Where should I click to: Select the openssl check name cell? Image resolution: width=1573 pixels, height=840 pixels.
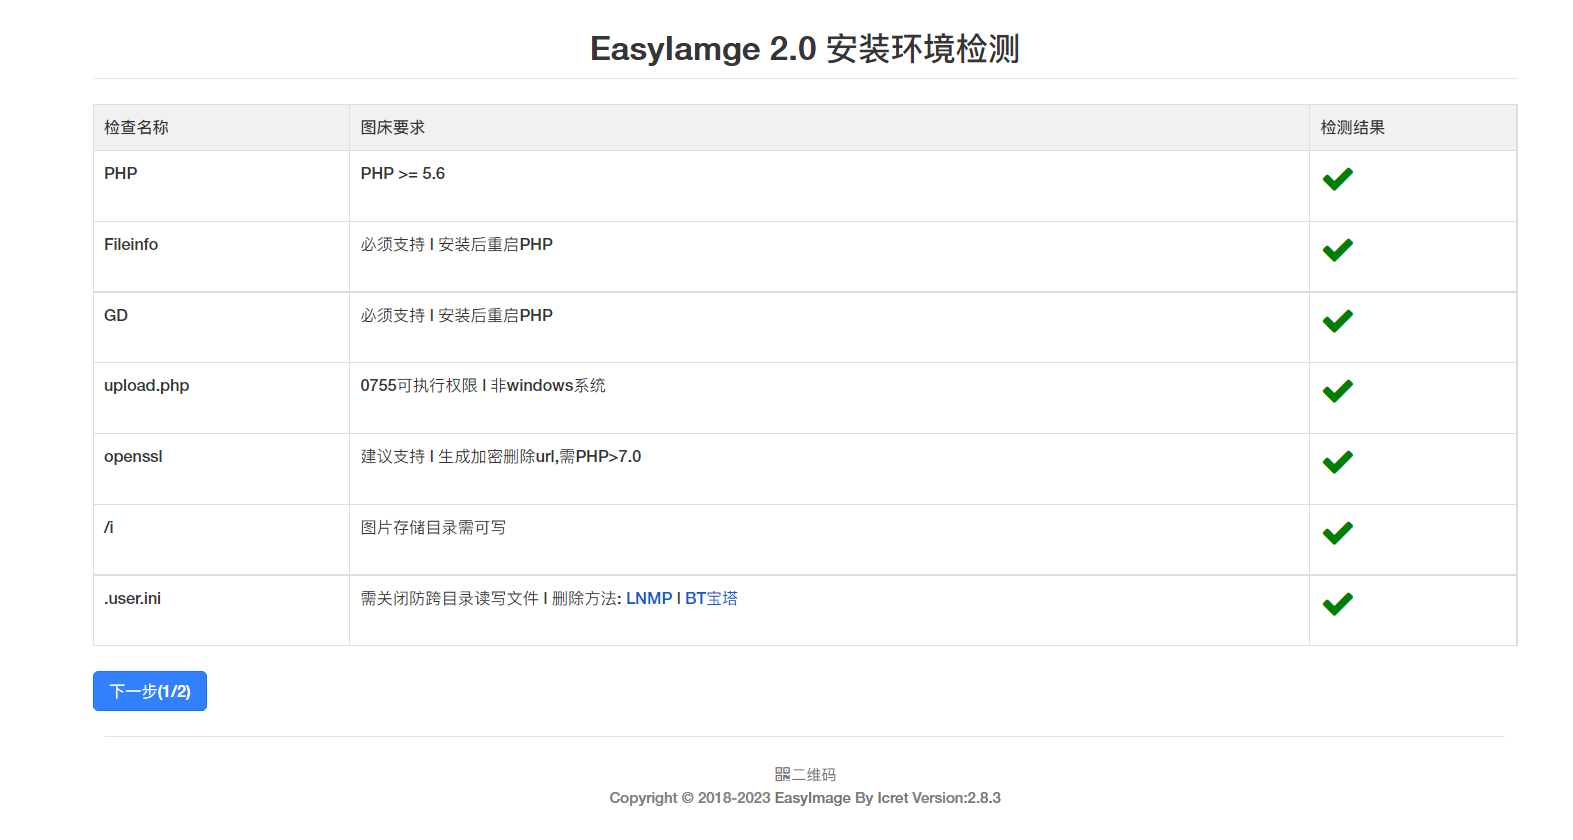click(221, 469)
